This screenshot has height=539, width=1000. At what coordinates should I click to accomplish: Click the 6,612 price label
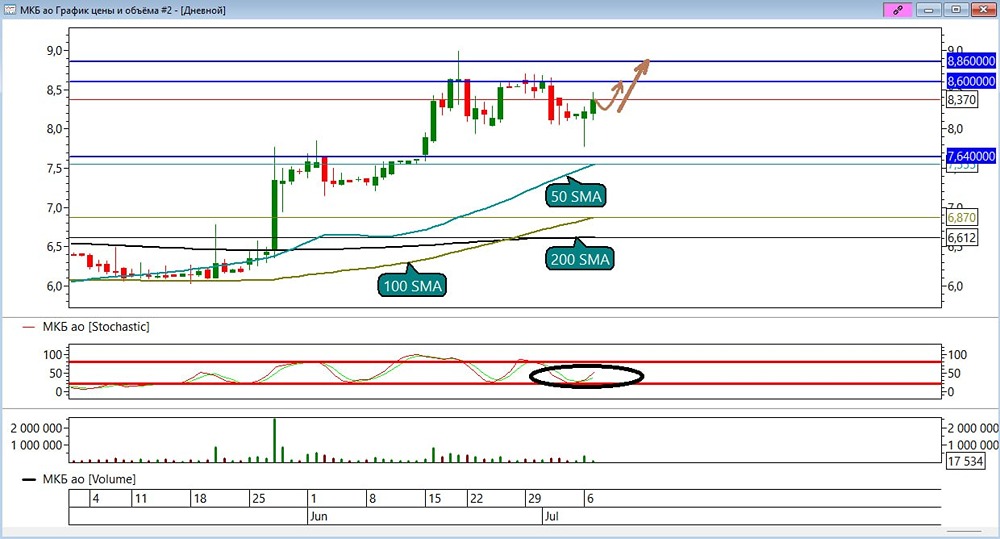click(961, 238)
